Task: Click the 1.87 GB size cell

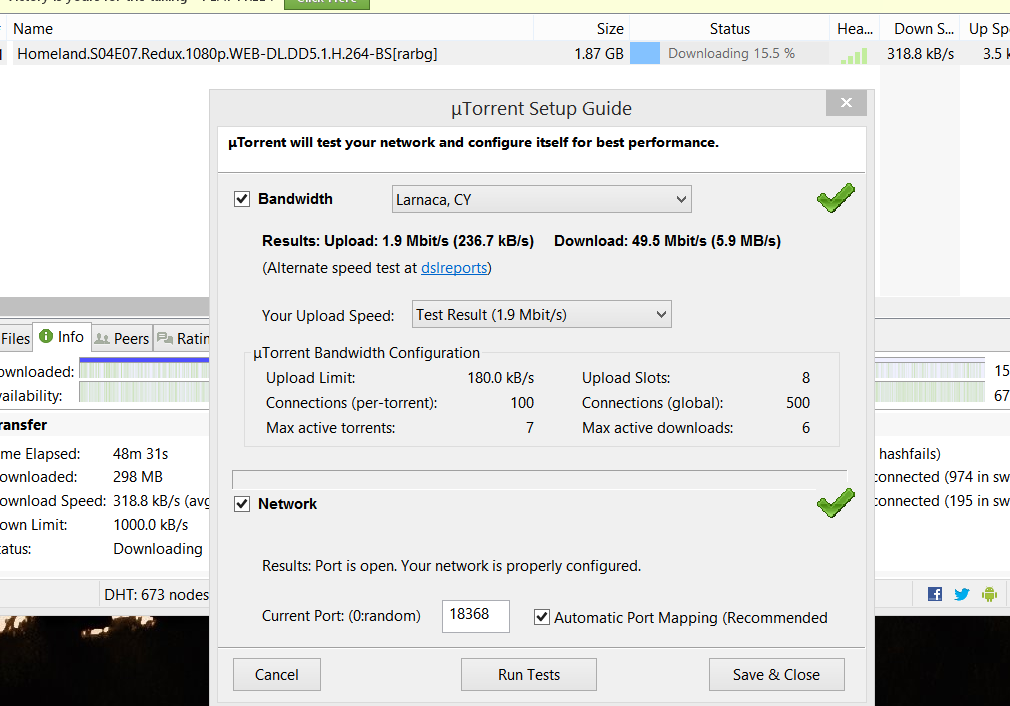Action: (599, 53)
